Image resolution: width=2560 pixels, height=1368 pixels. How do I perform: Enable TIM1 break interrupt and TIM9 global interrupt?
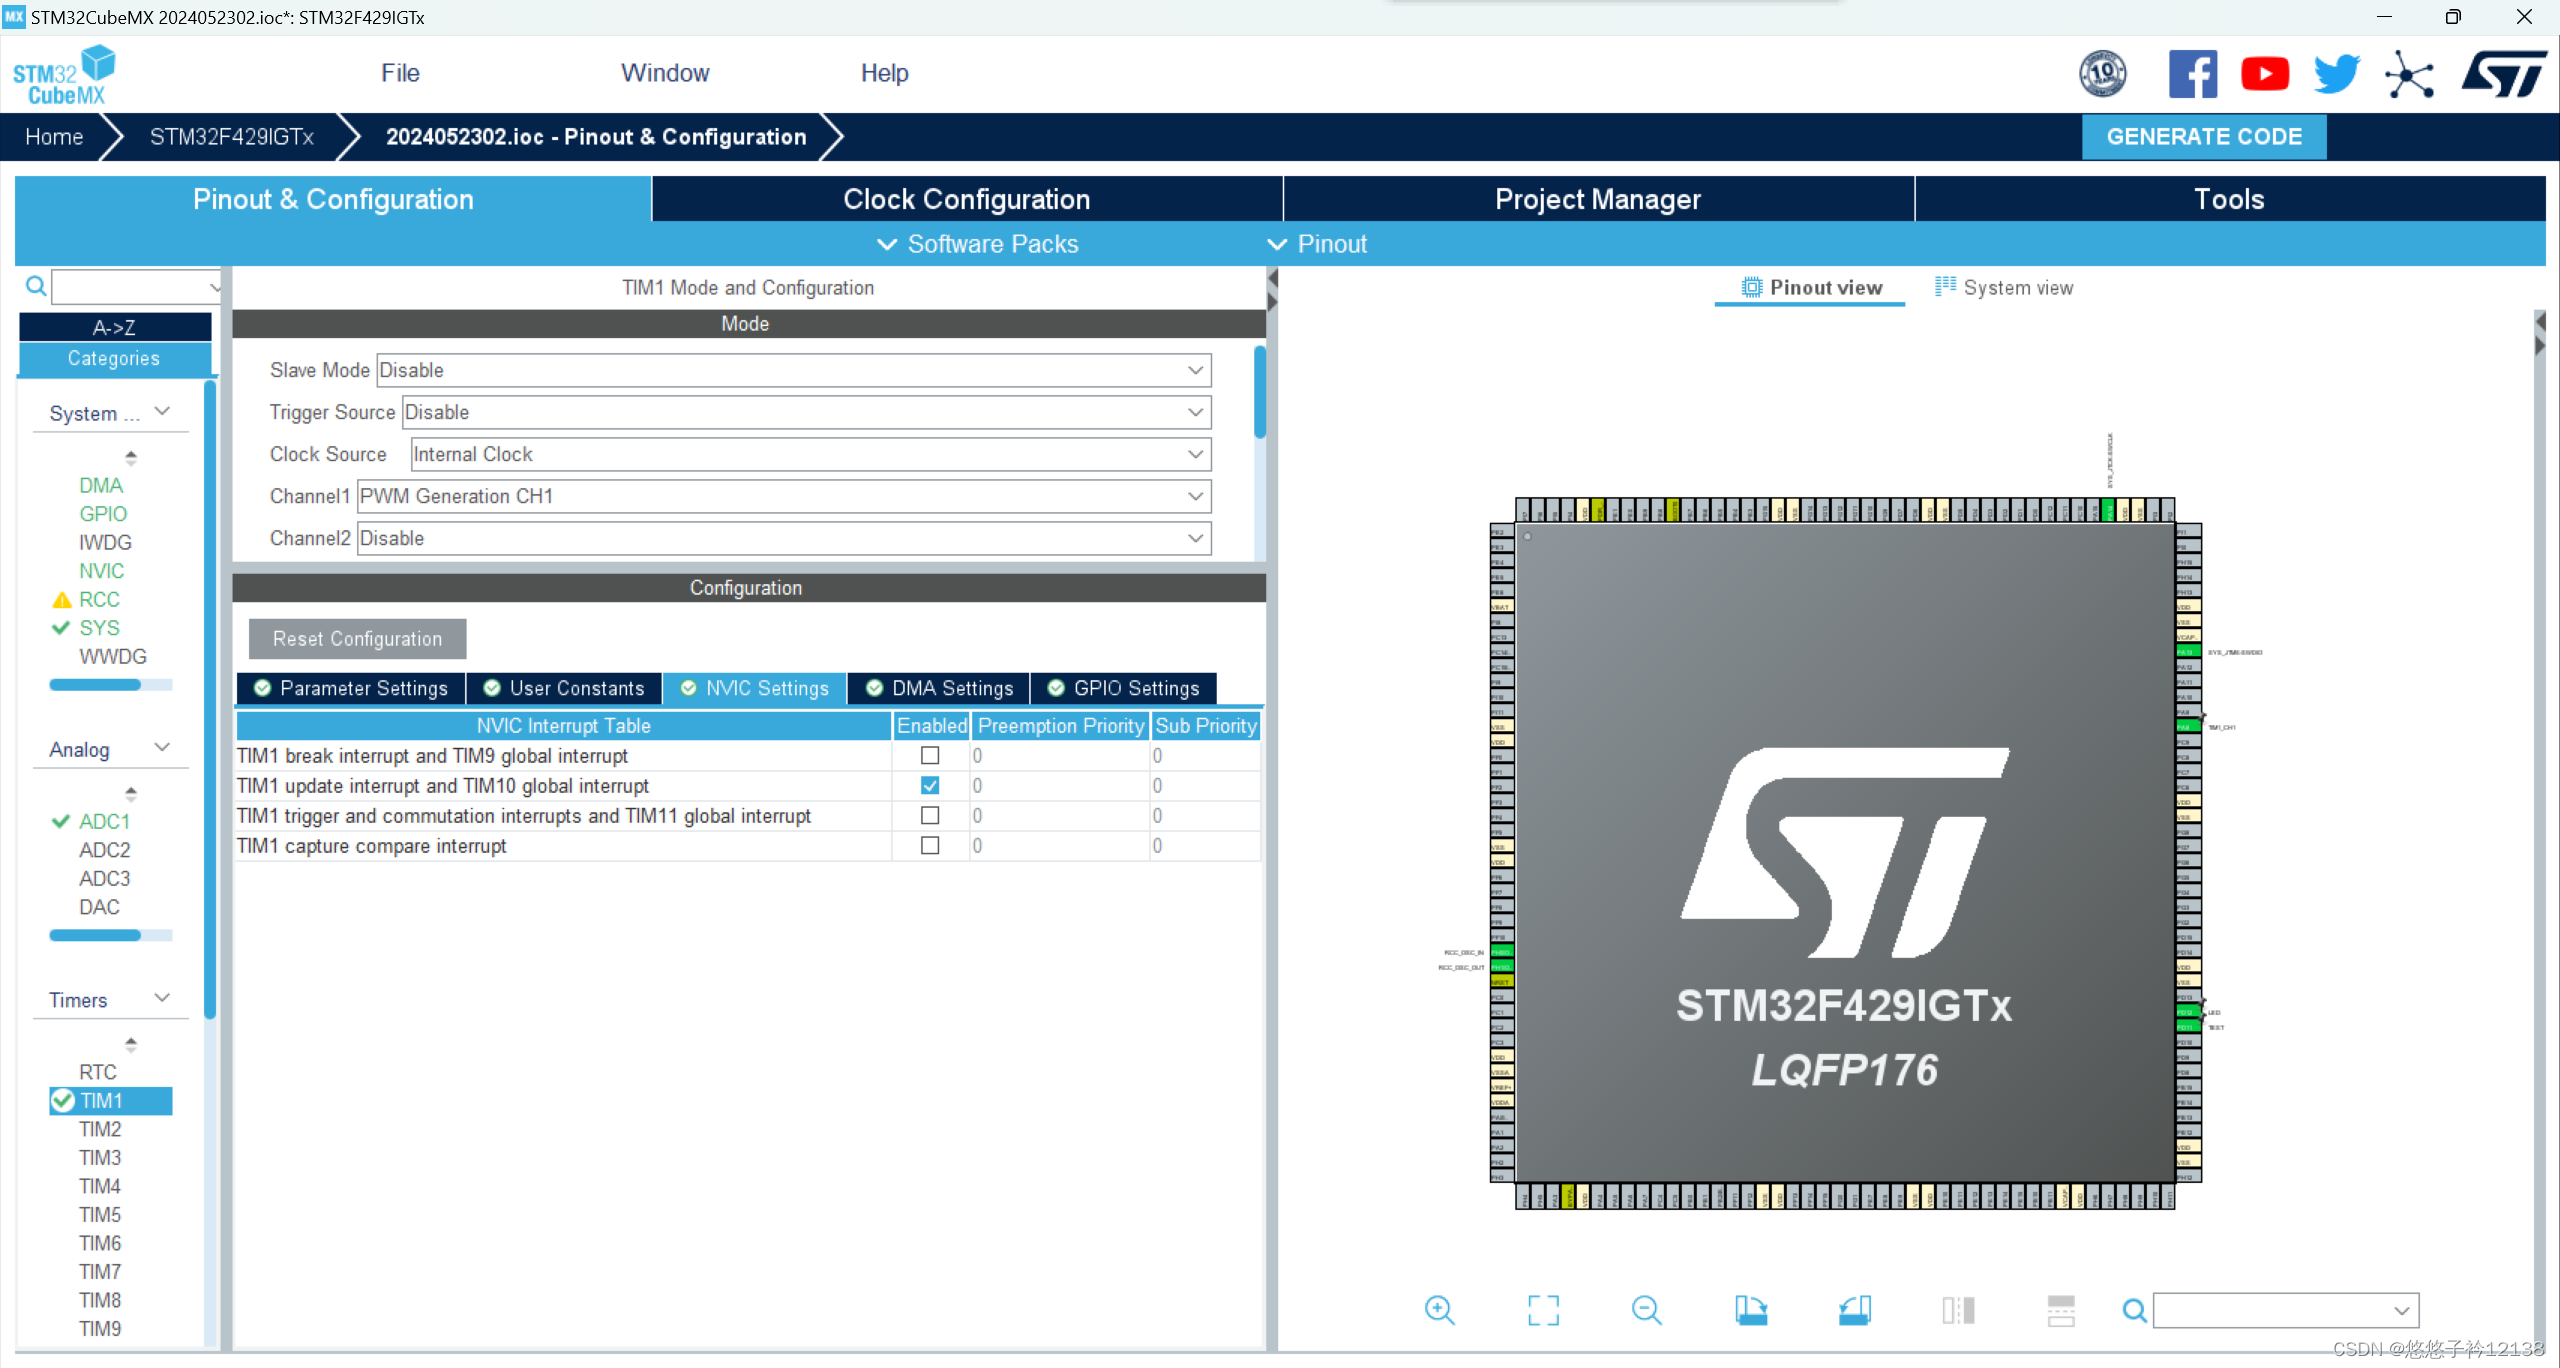(930, 756)
